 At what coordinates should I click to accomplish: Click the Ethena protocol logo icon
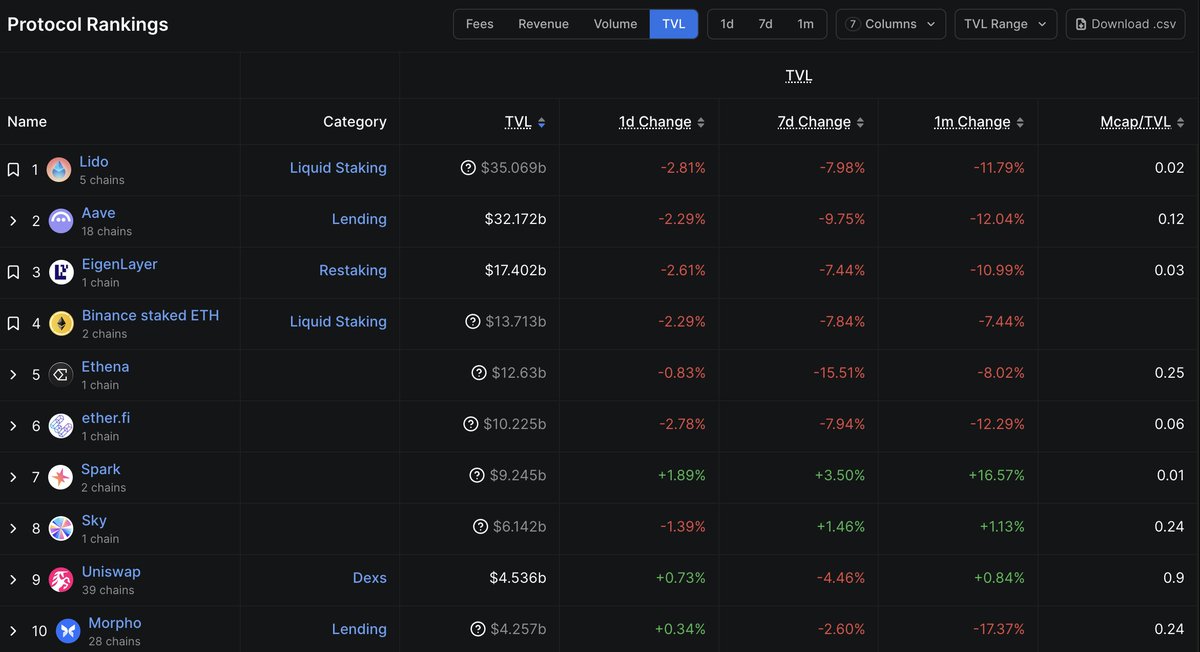coord(61,374)
